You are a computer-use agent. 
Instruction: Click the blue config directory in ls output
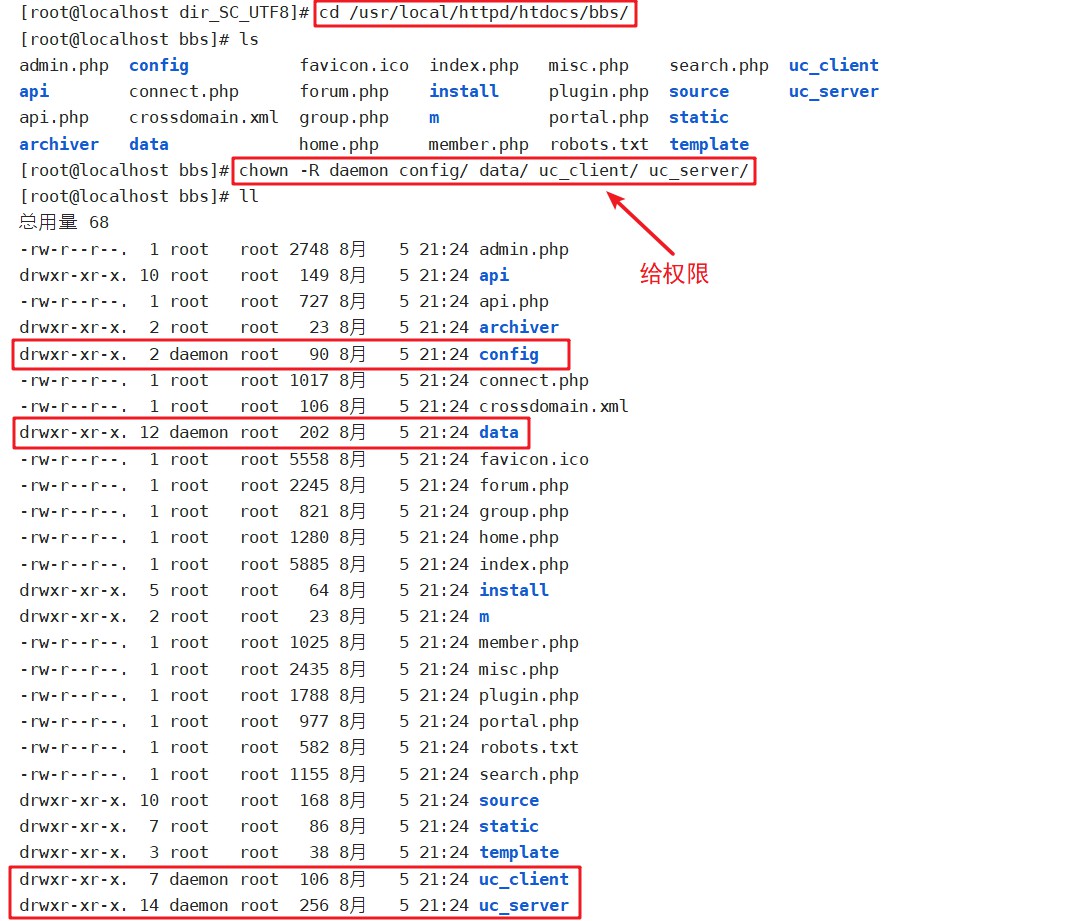pyautogui.click(x=159, y=66)
